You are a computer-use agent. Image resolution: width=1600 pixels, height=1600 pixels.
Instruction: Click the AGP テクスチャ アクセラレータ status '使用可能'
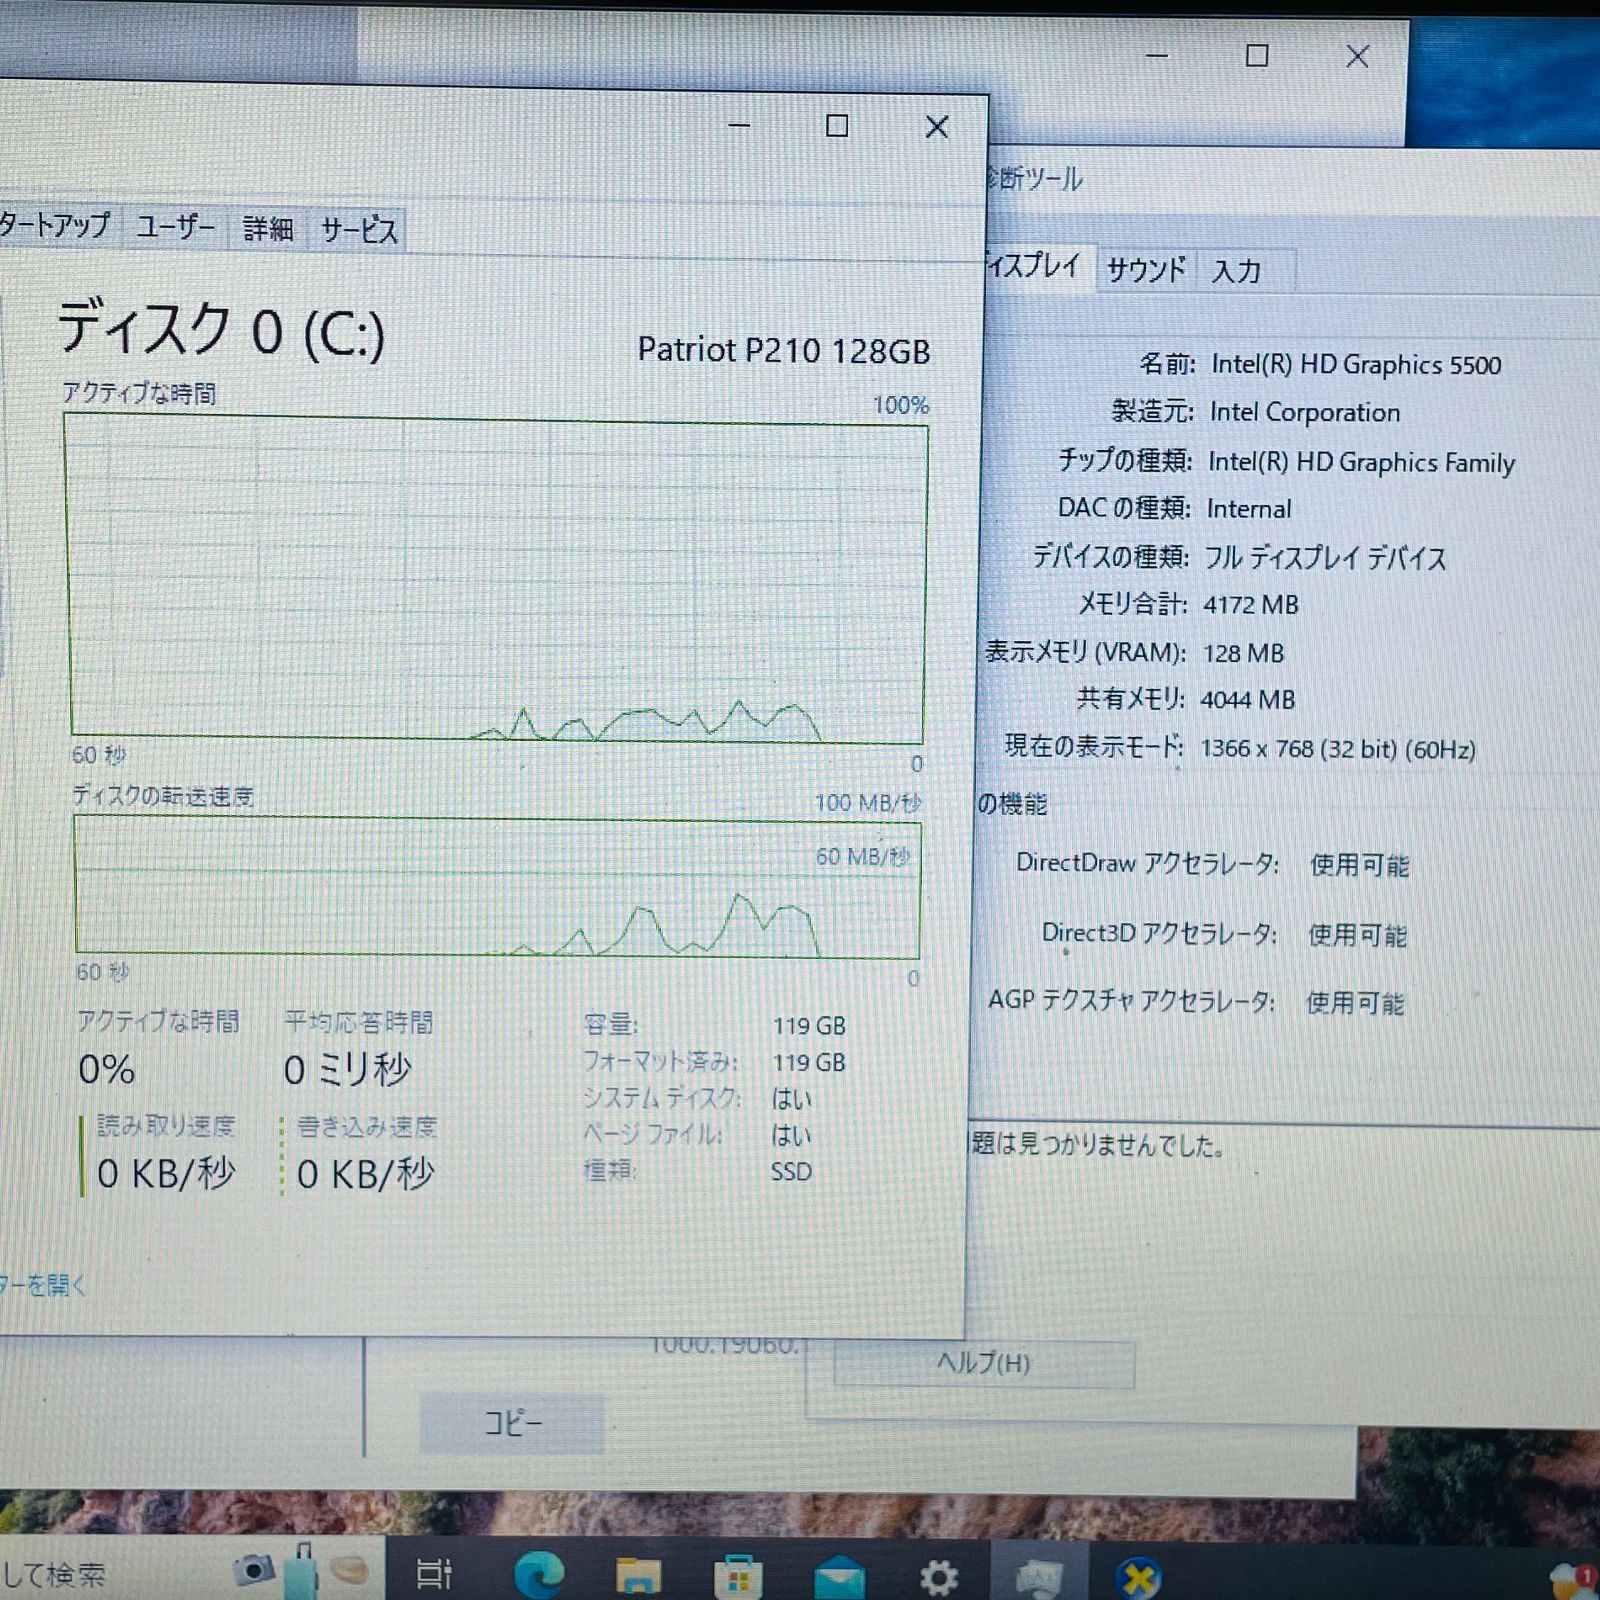coord(1356,1003)
